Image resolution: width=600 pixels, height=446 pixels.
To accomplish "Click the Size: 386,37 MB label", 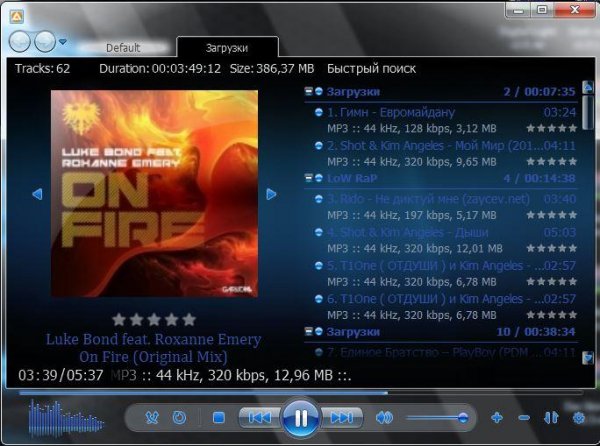I will point(272,69).
